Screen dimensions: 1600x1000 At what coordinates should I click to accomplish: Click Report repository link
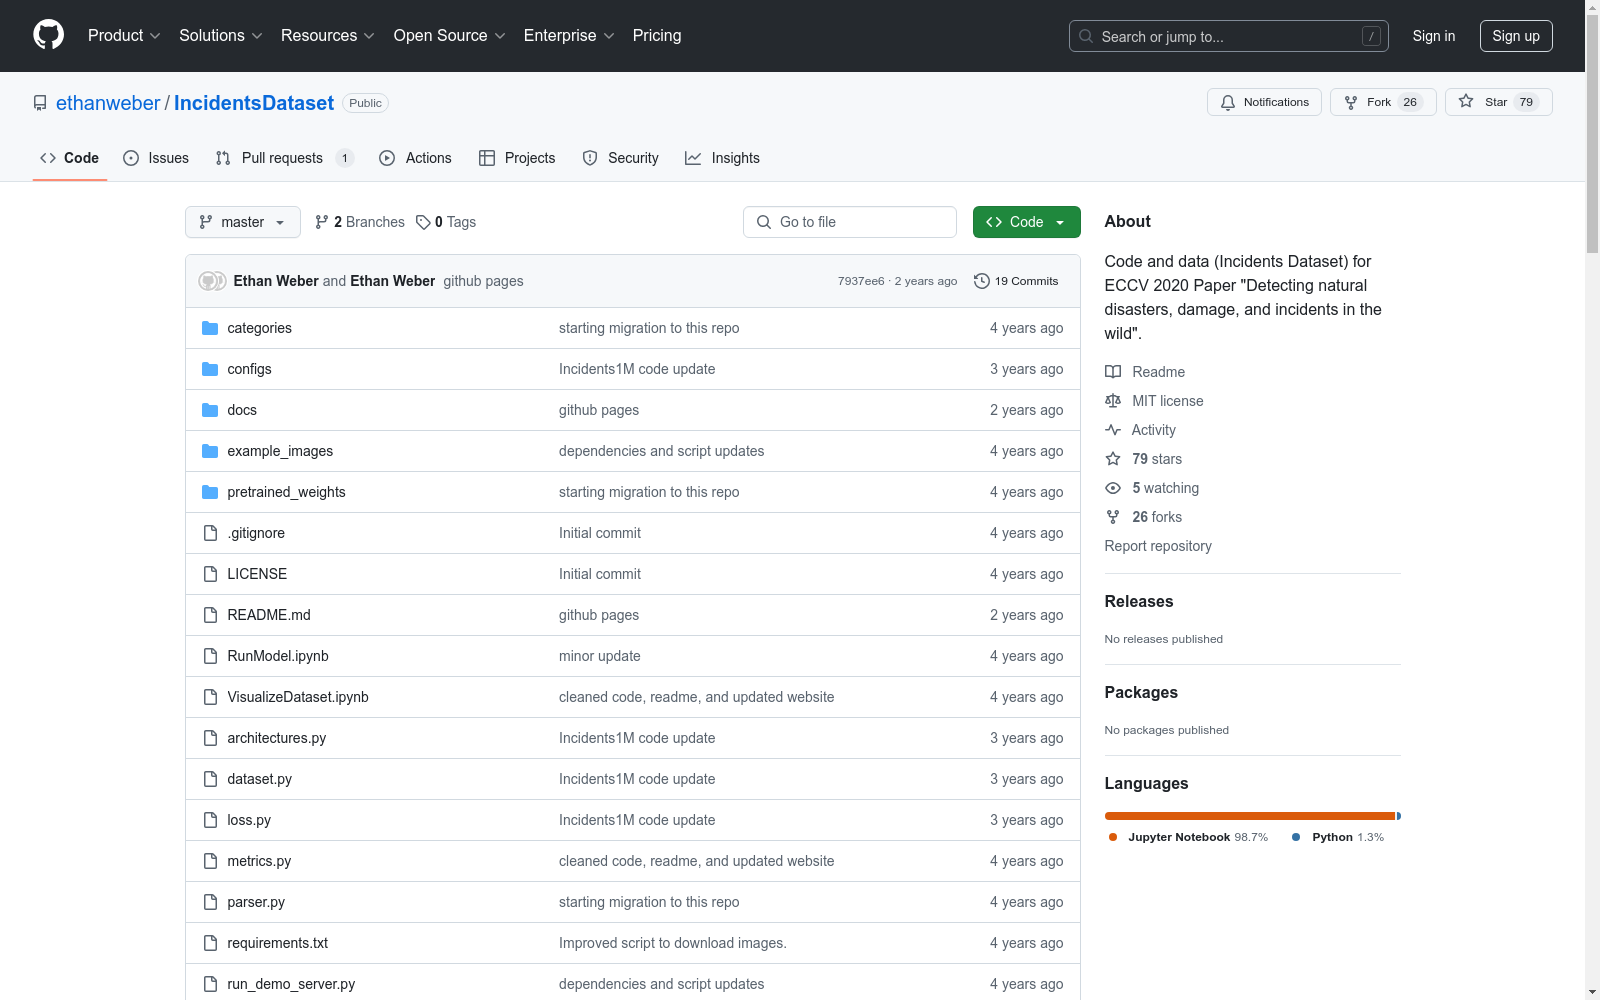pyautogui.click(x=1158, y=546)
